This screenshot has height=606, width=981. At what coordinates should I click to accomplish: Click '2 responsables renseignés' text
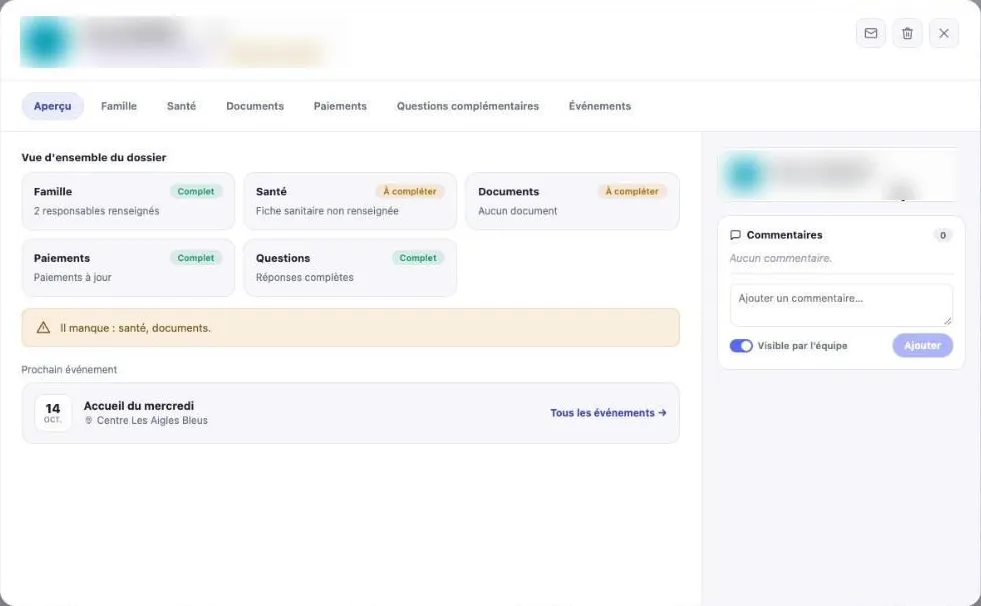[96, 211]
